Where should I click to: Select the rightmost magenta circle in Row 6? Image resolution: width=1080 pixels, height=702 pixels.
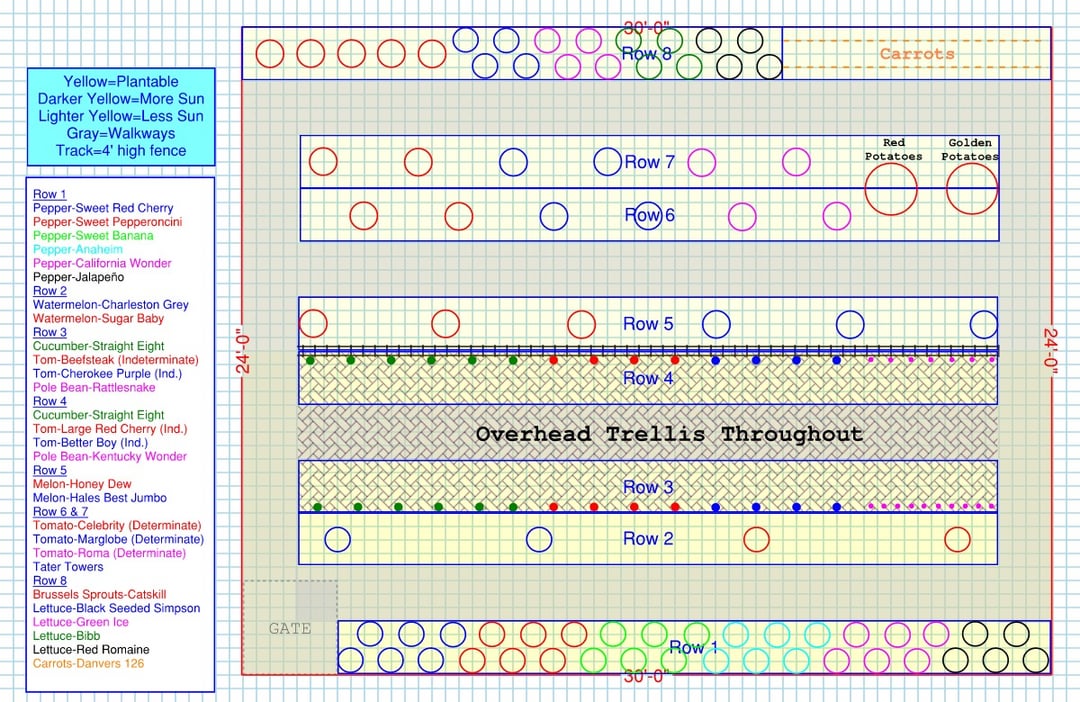tap(836, 216)
